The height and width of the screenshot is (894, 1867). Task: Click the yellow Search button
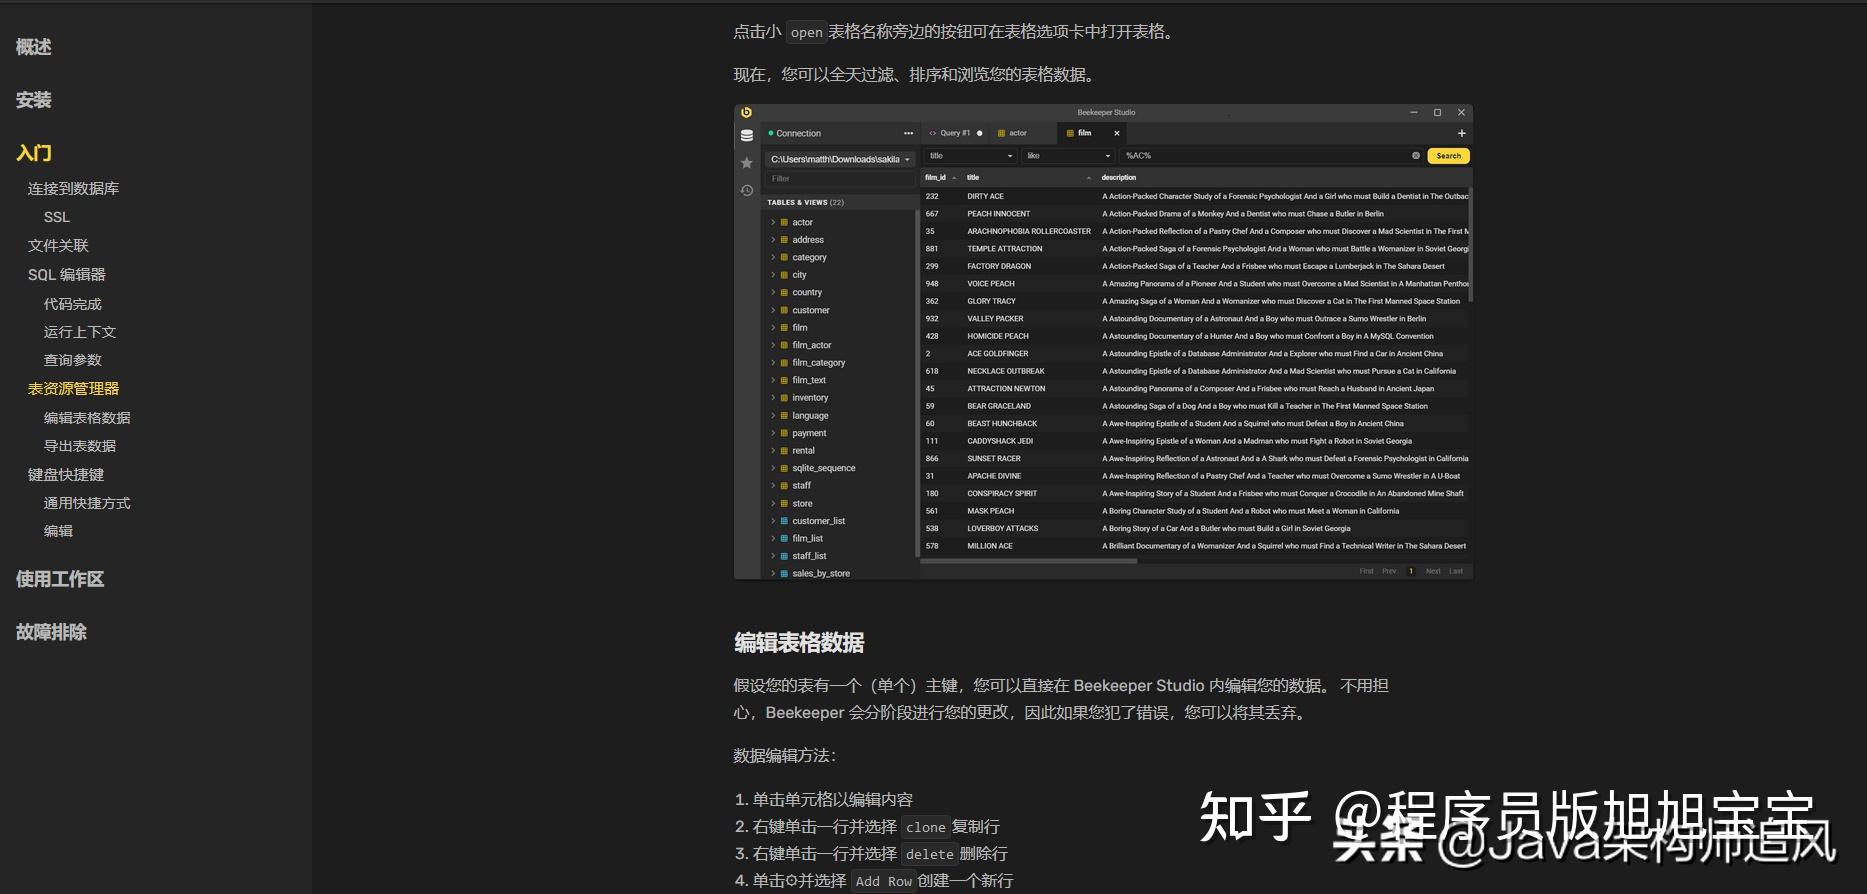pyautogui.click(x=1448, y=156)
